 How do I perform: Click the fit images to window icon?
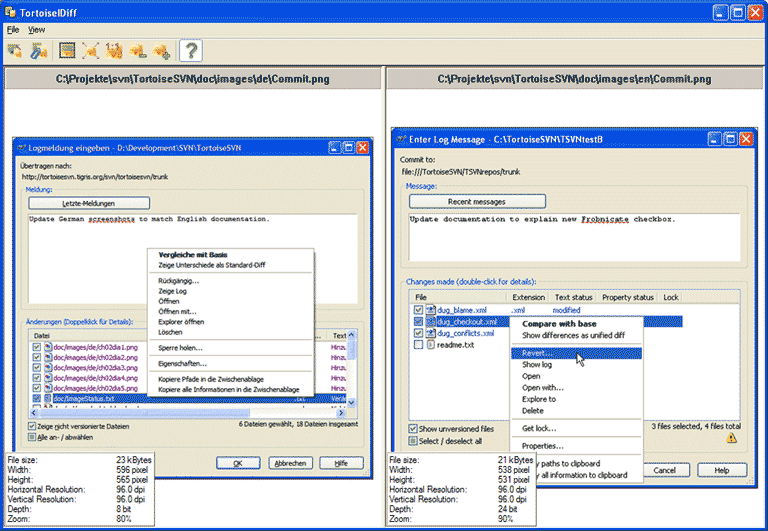point(91,51)
